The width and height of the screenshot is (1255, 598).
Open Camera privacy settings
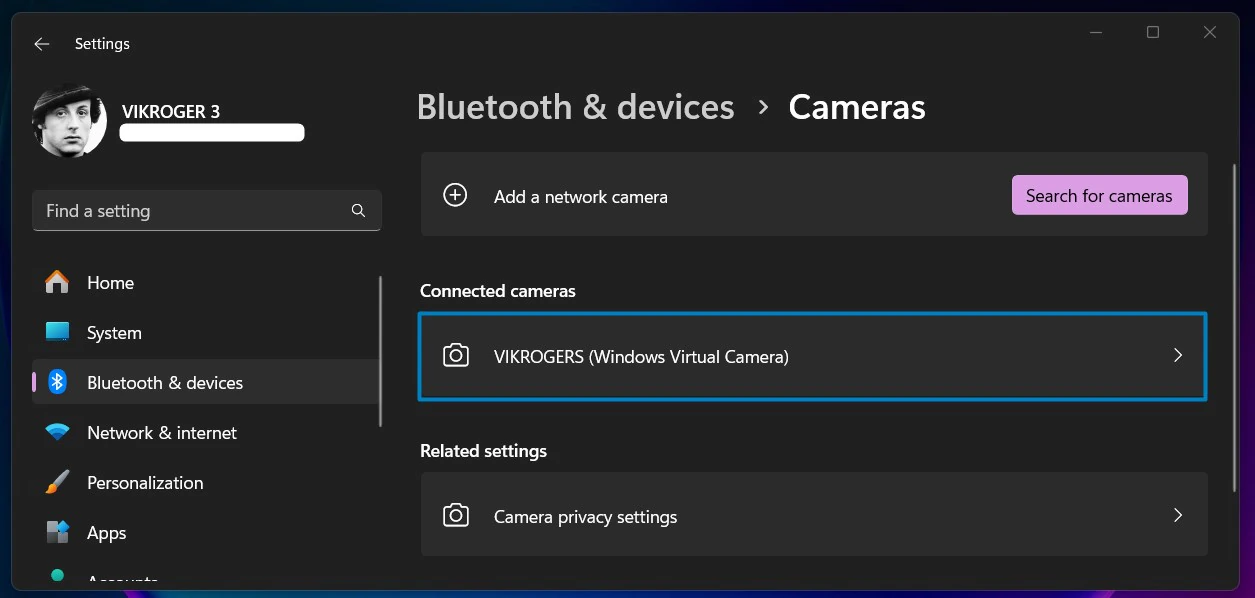tap(814, 515)
